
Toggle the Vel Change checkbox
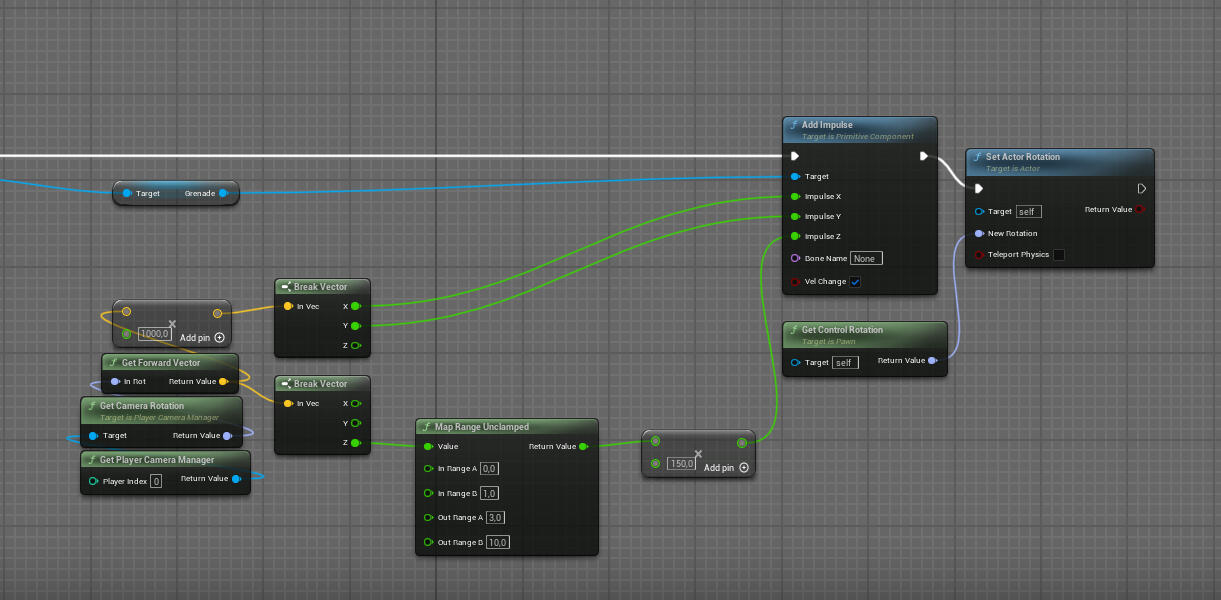pos(855,282)
